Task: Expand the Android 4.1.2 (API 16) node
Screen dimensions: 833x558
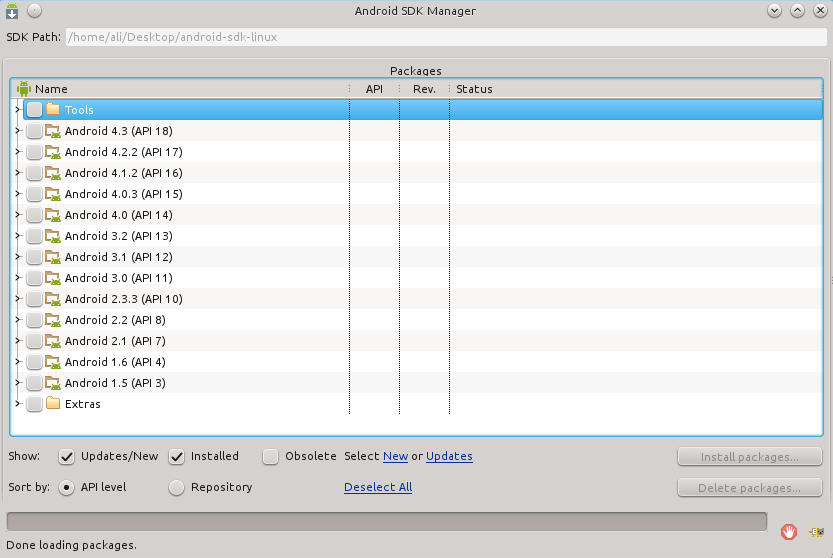Action: point(18,173)
